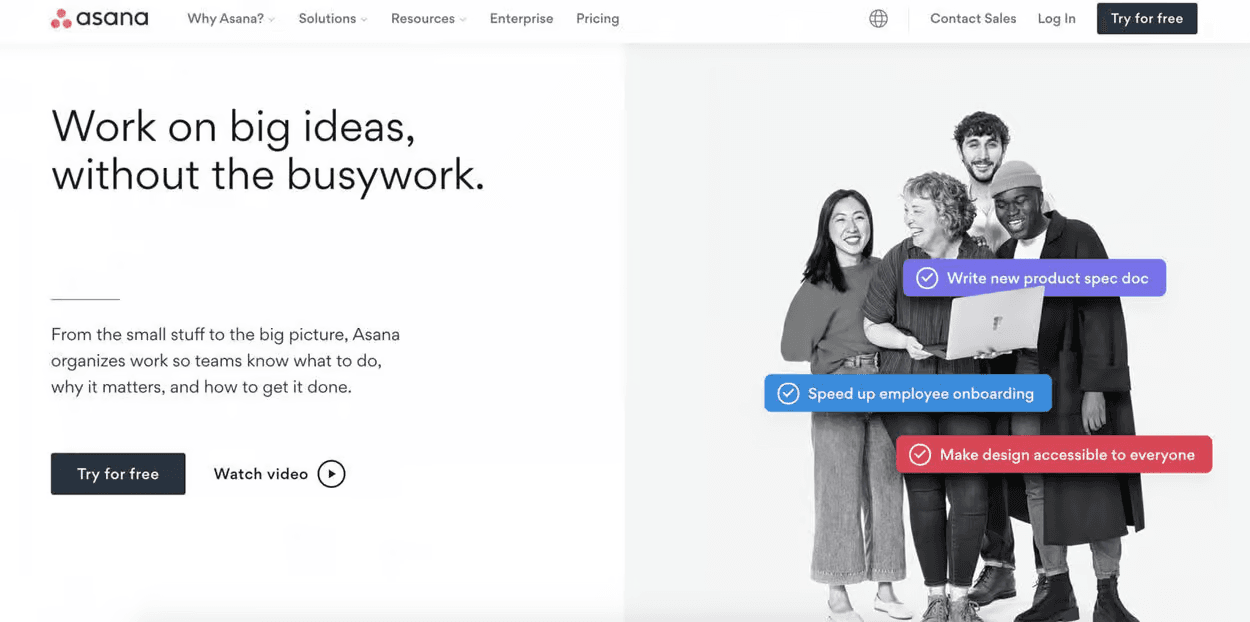Select the purple Write new product spec doc tag
1250x622 pixels.
point(1047,278)
